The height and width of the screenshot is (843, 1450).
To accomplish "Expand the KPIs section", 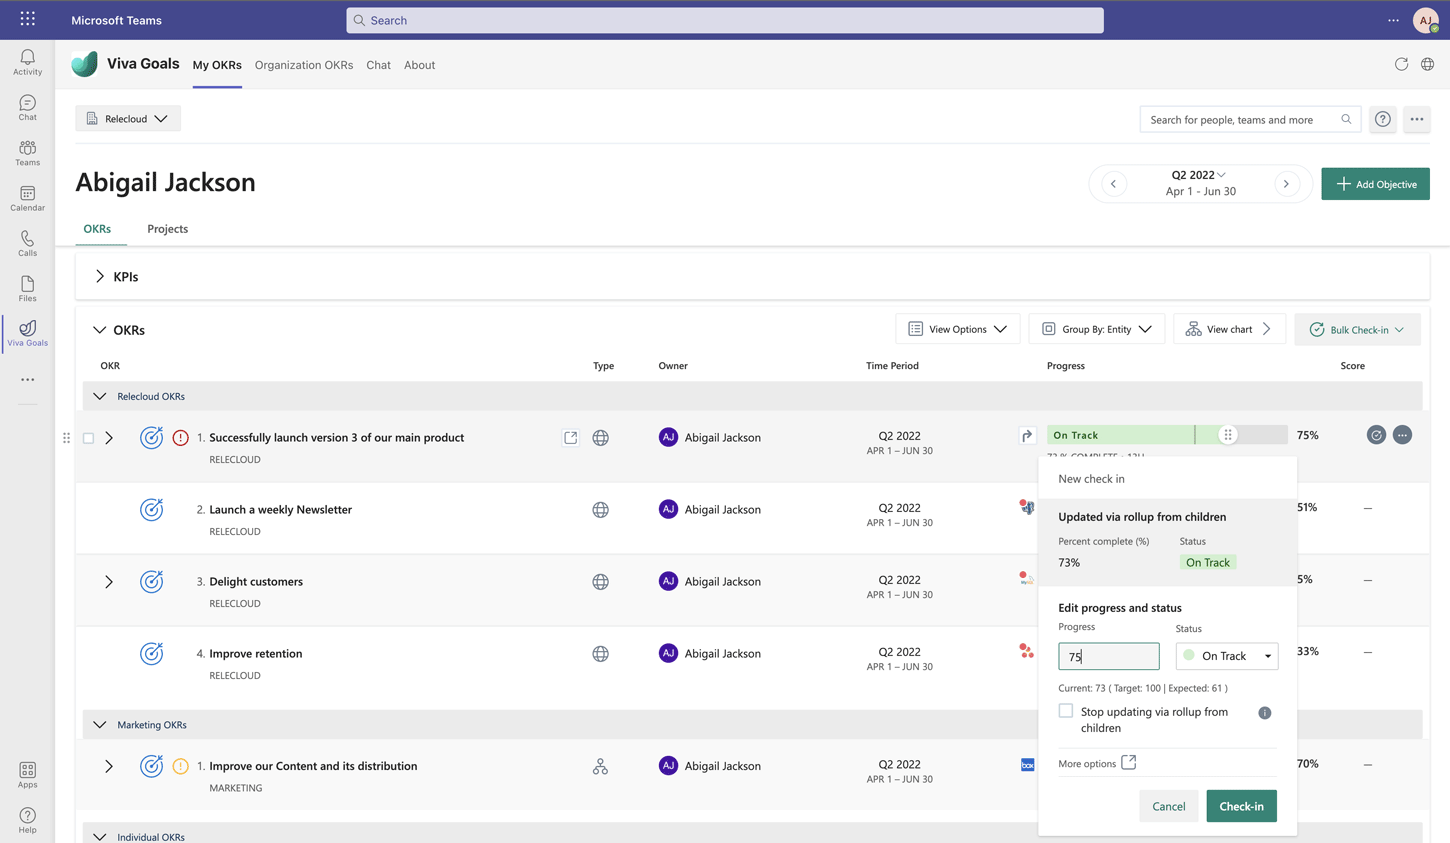I will click(100, 276).
